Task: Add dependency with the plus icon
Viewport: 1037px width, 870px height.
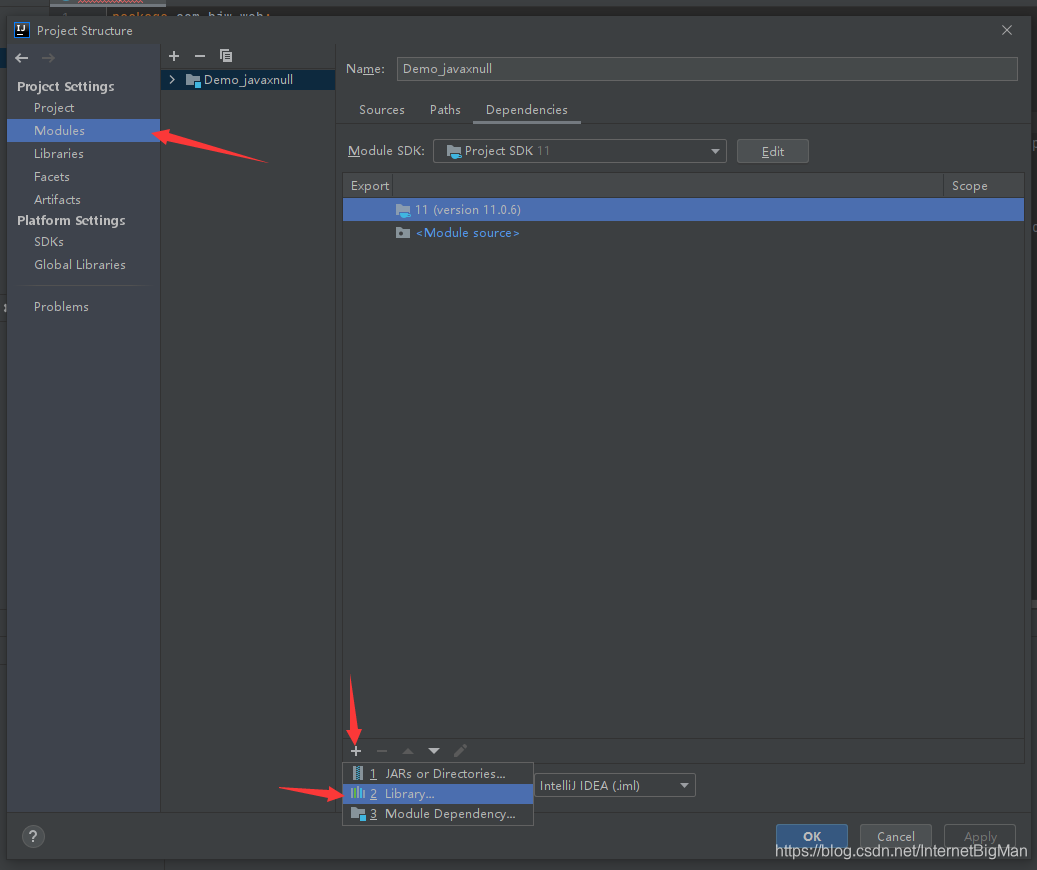Action: 356,751
